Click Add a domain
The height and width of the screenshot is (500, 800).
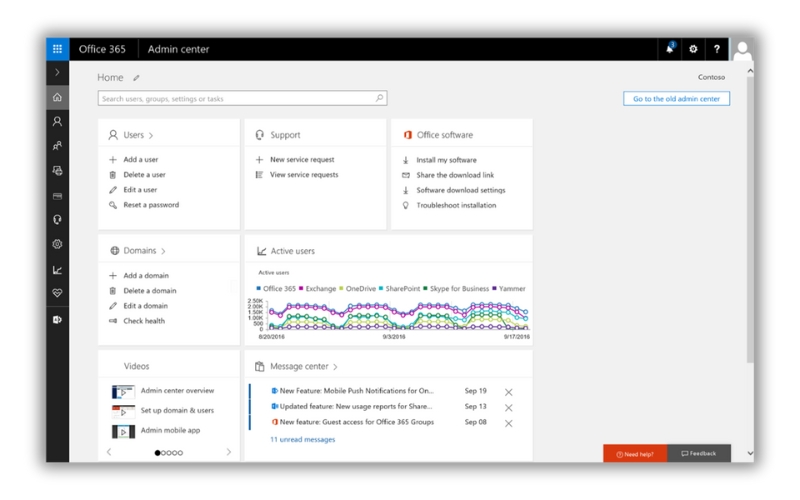pyautogui.click(x=146, y=276)
